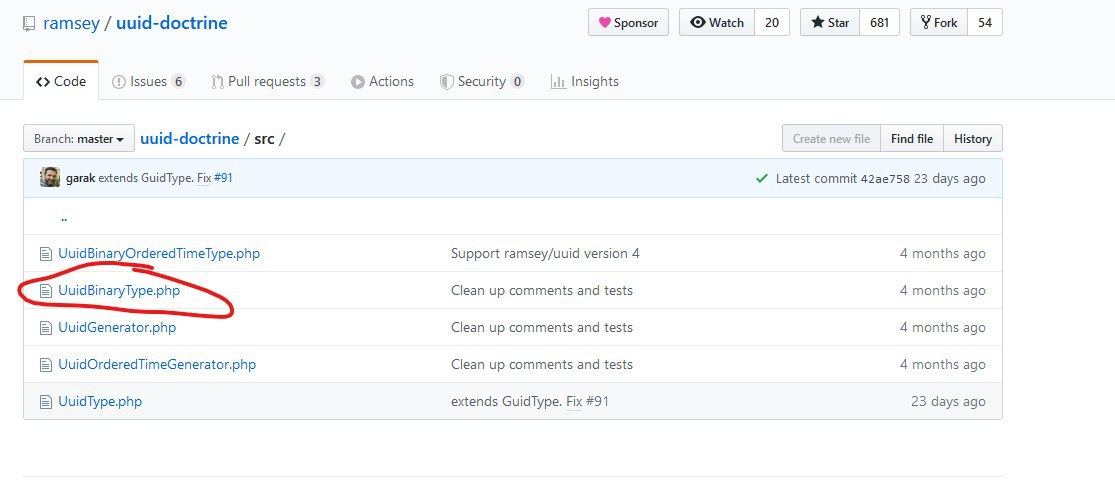Open the Pull requests tab
Viewport: 1115px width, 499px height.
coord(267,81)
